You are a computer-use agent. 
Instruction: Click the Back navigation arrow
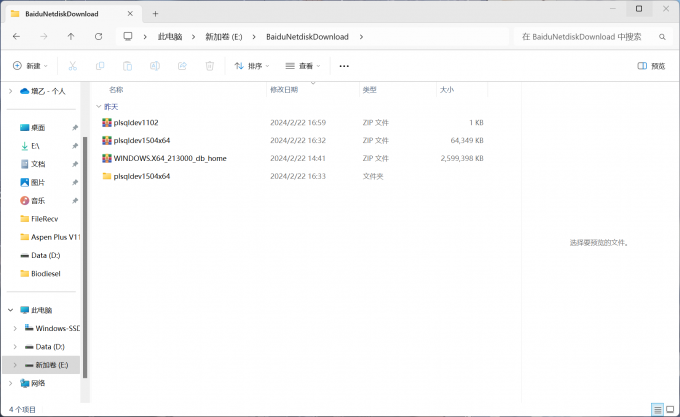click(x=16, y=37)
